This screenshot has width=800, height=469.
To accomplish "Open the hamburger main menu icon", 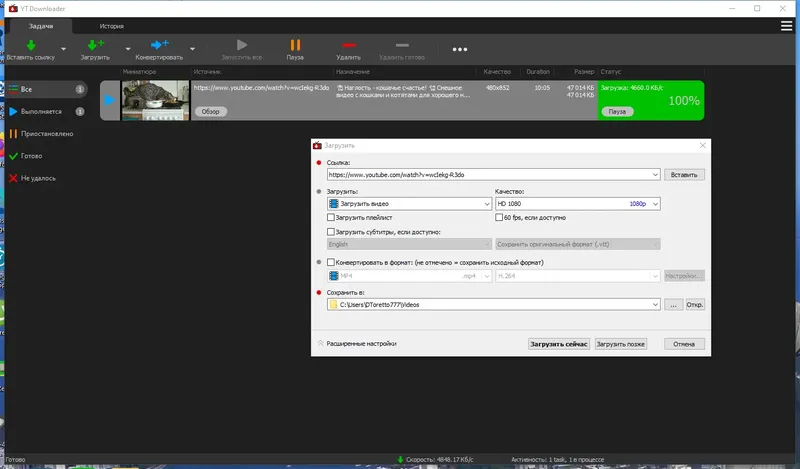I will click(786, 26).
